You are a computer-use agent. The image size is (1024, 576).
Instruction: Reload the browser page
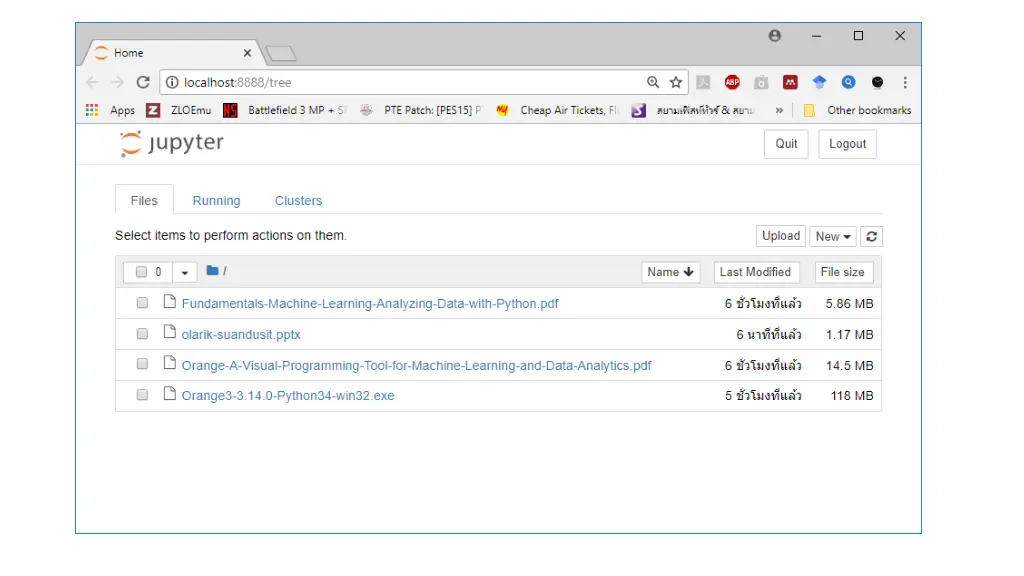pyautogui.click(x=143, y=83)
